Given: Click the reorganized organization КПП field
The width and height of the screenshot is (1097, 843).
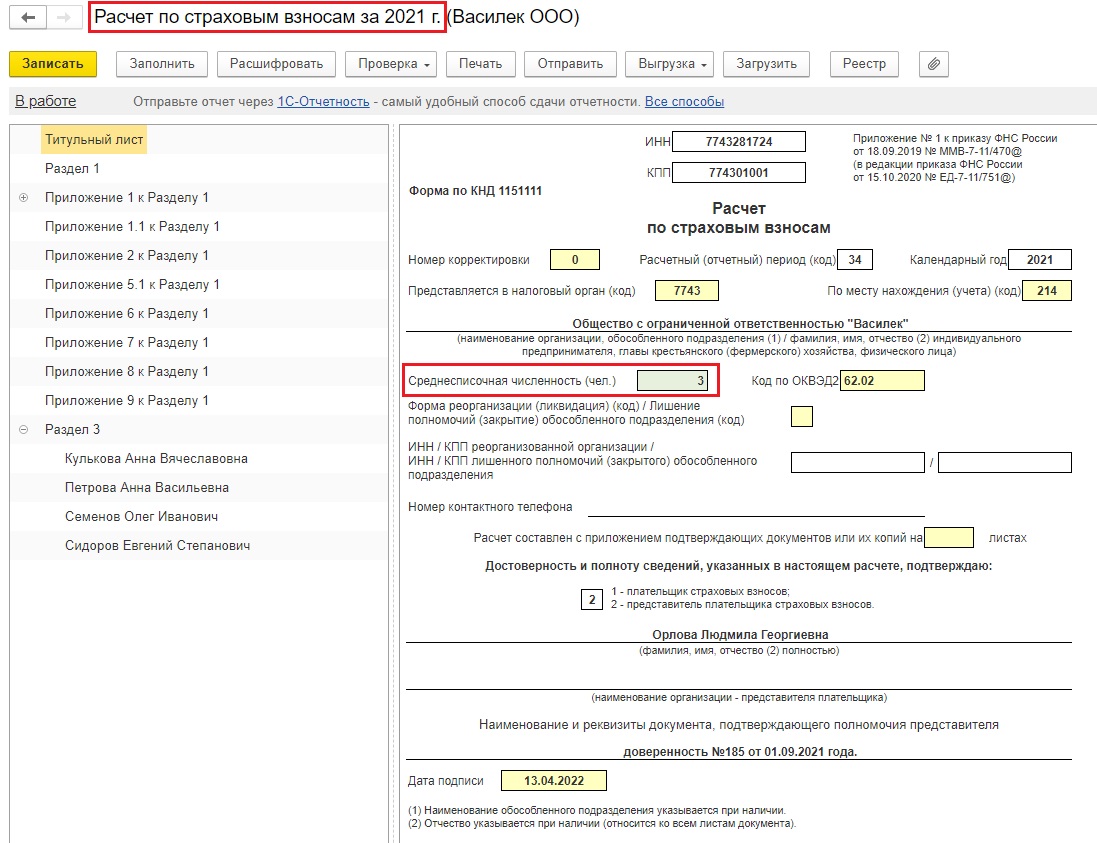Looking at the screenshot, I should coord(1005,462).
